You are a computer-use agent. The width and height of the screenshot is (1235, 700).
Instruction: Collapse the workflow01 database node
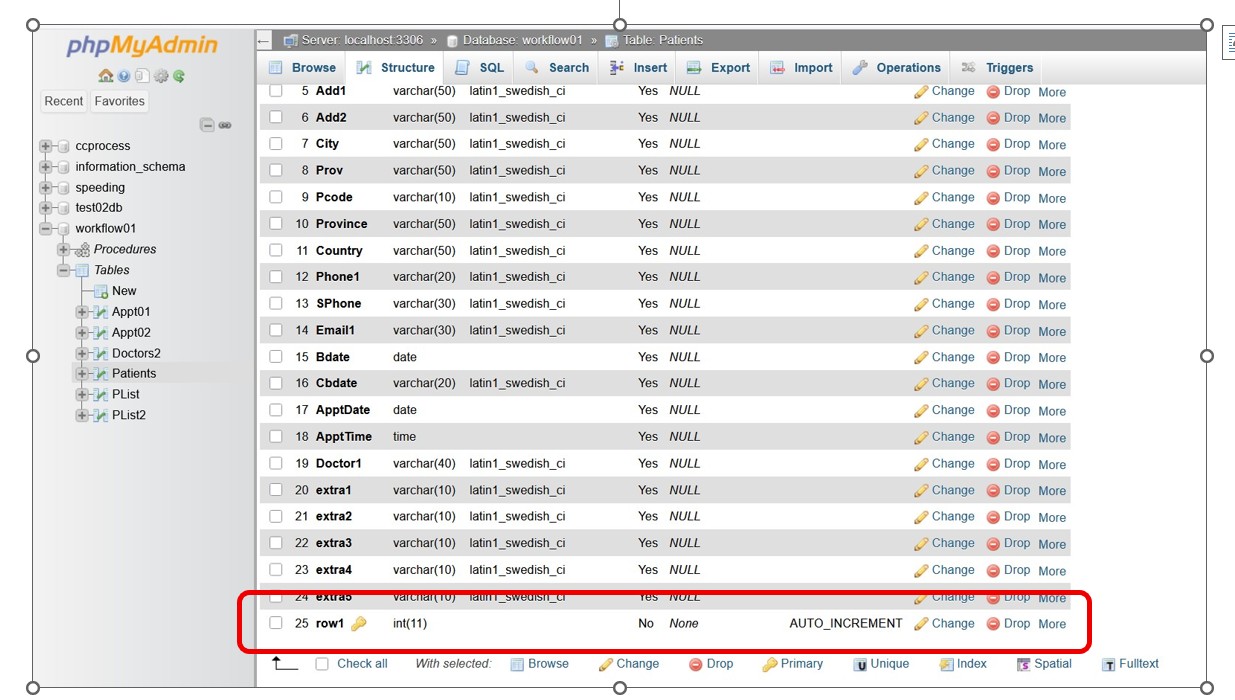[x=46, y=229]
